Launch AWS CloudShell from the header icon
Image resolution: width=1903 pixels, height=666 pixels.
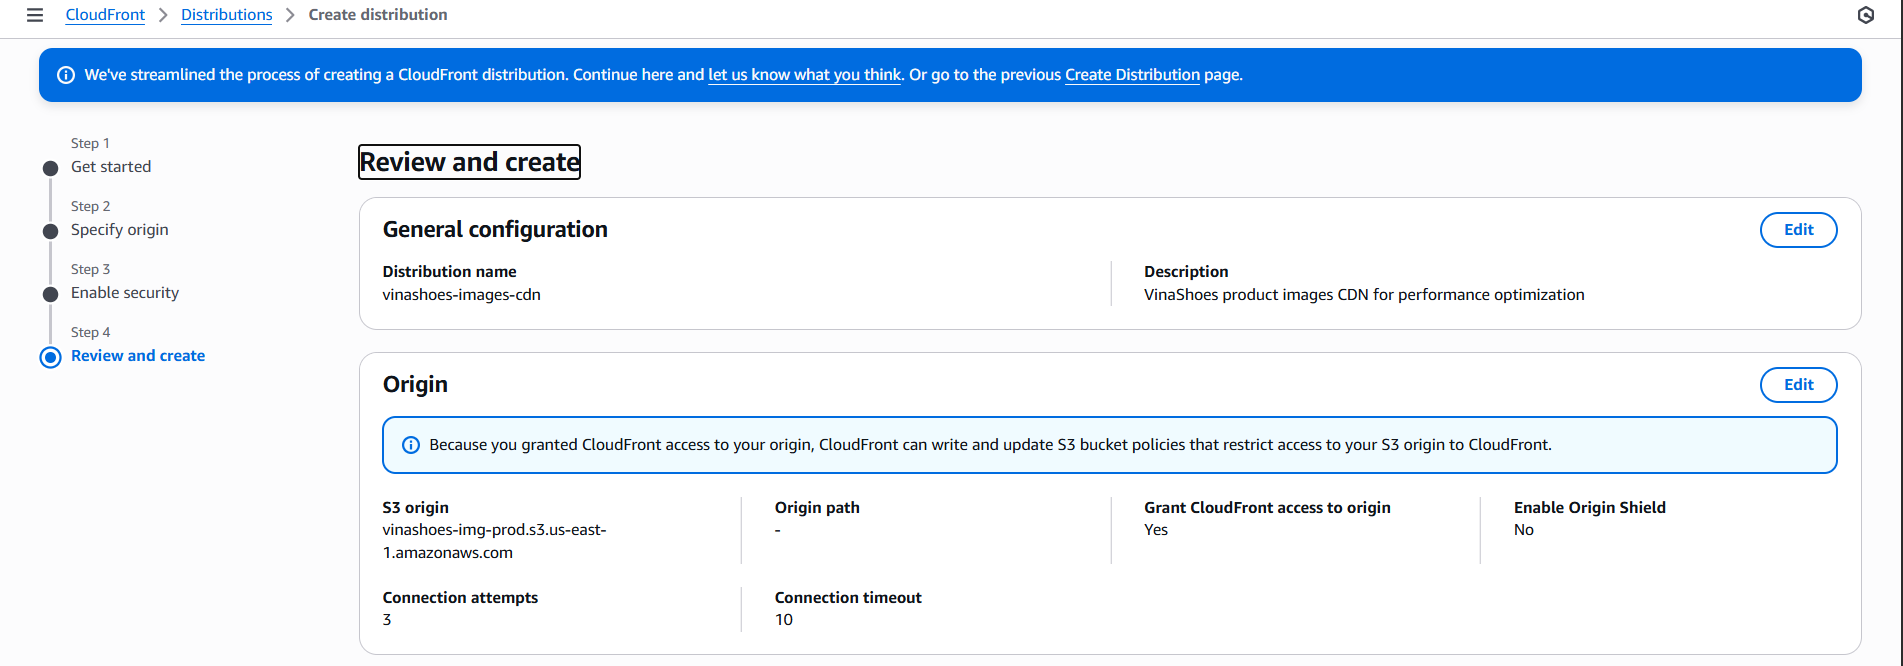click(1866, 15)
